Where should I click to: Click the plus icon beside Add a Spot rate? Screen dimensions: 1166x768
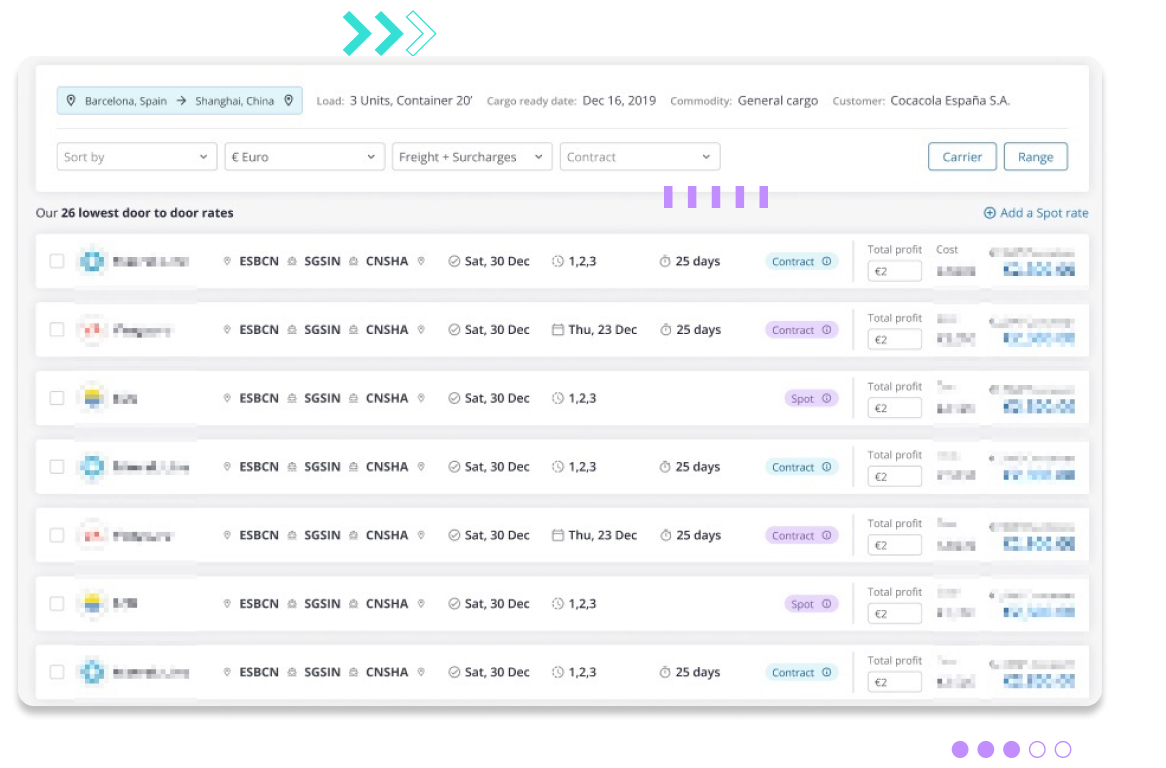pyautogui.click(x=990, y=213)
